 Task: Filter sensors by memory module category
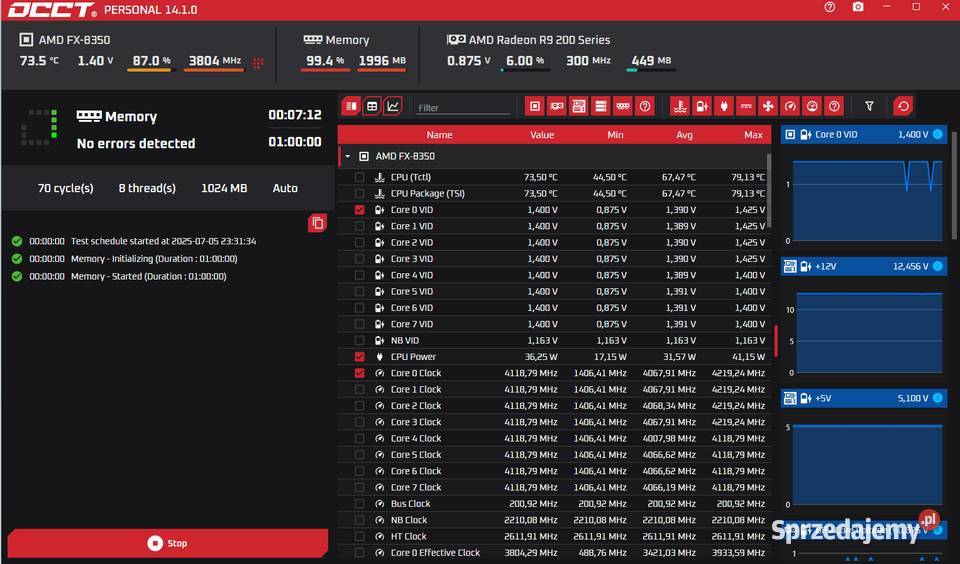click(x=623, y=107)
